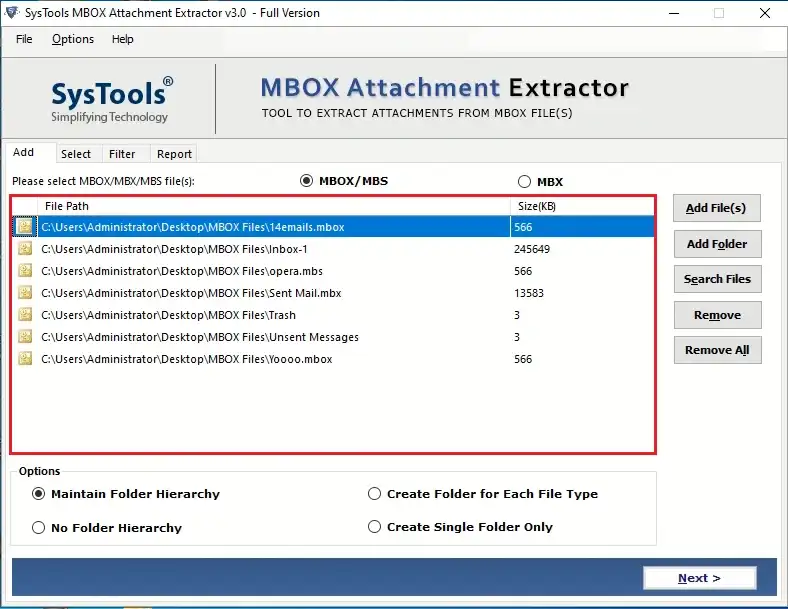Screen dimensions: 788x609
Task: Open the Report tab
Action: (x=174, y=154)
